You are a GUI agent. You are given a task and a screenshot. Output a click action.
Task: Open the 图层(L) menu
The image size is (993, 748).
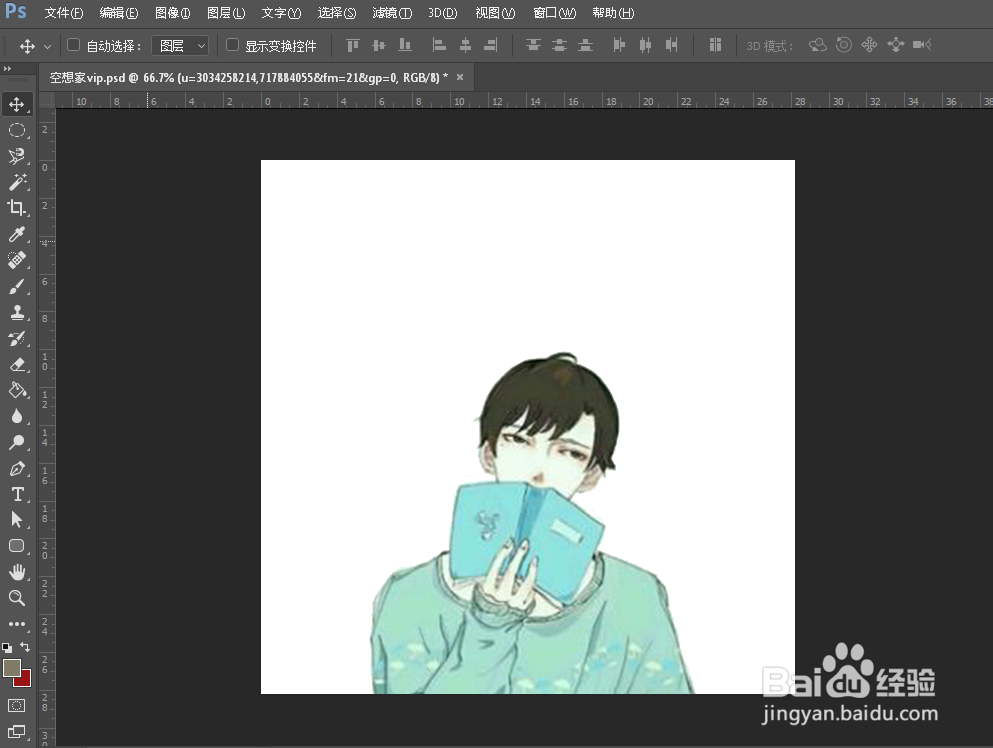tap(226, 13)
